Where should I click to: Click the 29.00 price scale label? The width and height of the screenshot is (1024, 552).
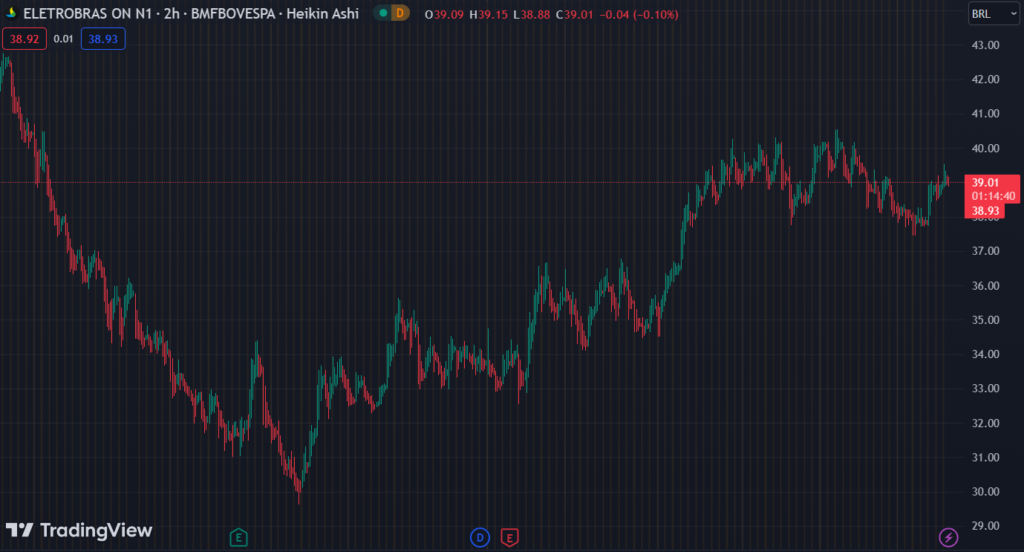(985, 526)
